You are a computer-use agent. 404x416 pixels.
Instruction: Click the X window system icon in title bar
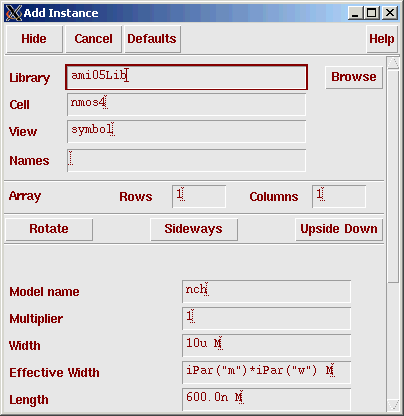tap(14, 13)
